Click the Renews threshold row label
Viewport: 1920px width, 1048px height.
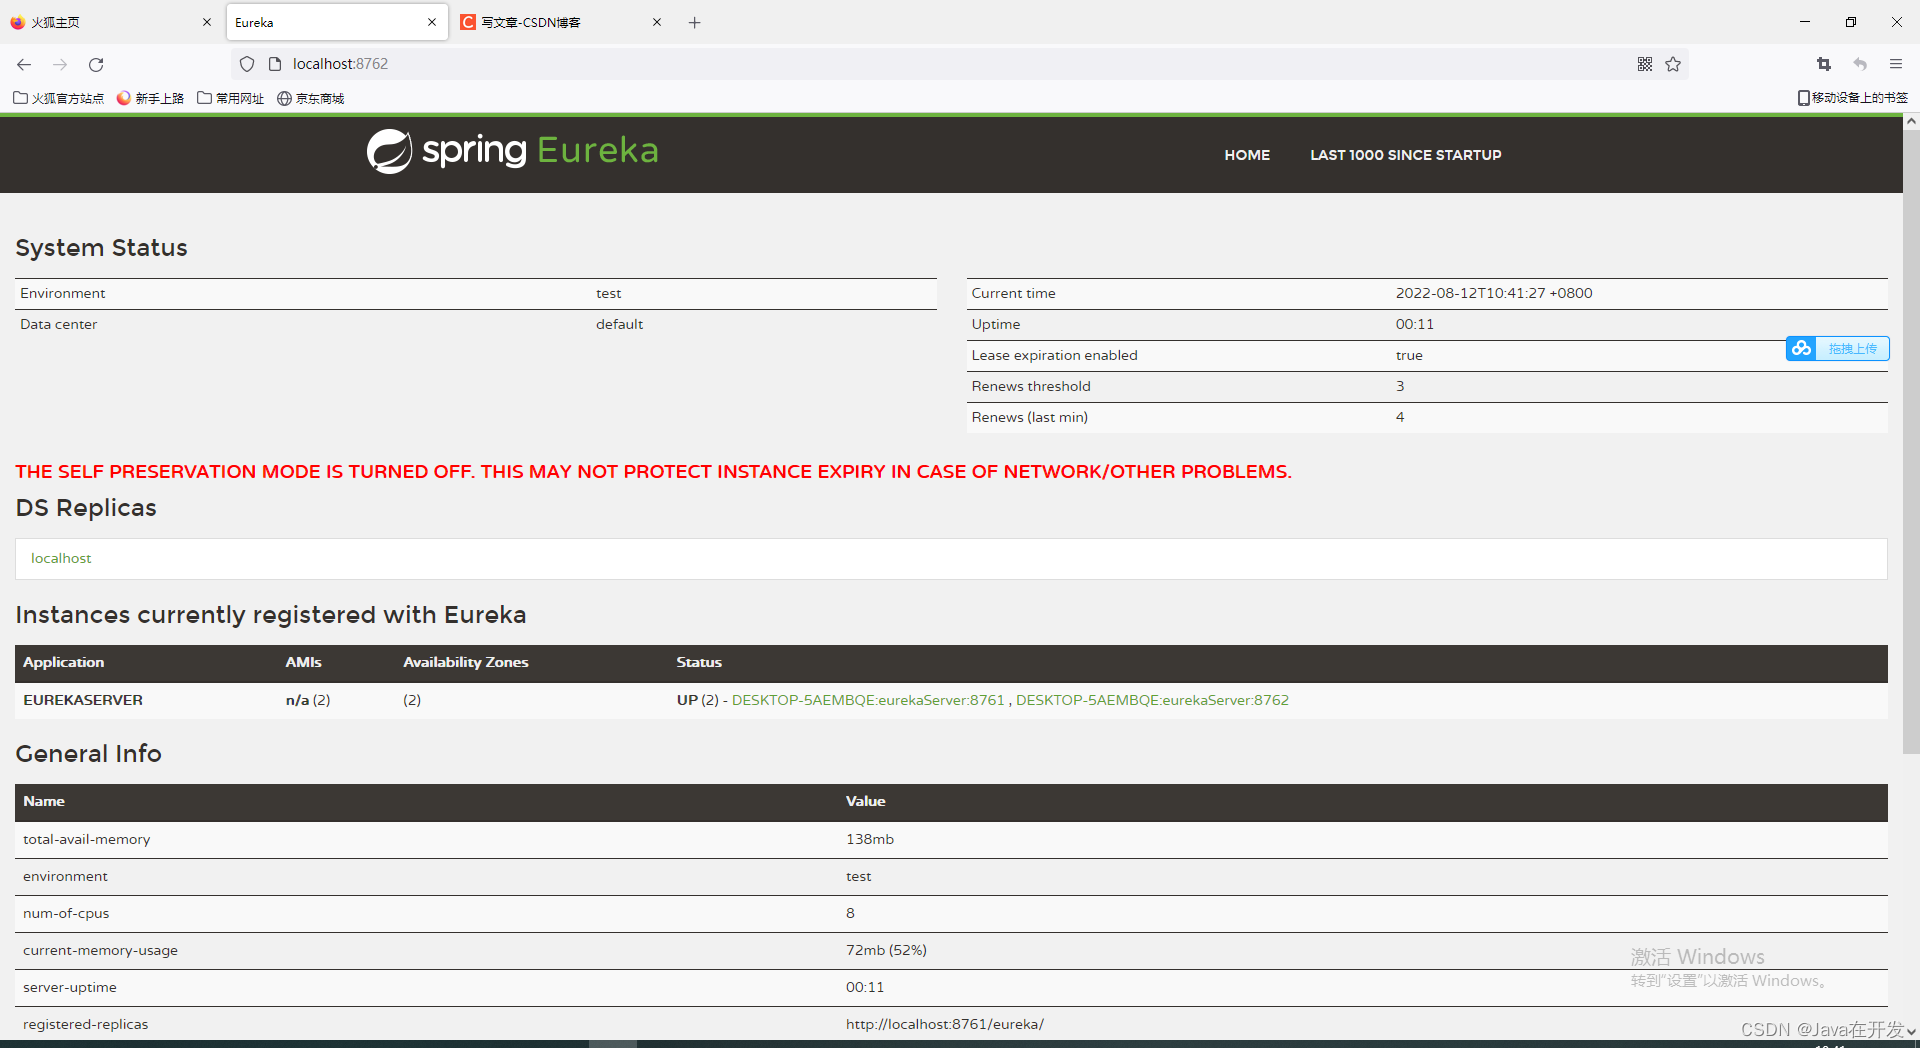point(1031,386)
